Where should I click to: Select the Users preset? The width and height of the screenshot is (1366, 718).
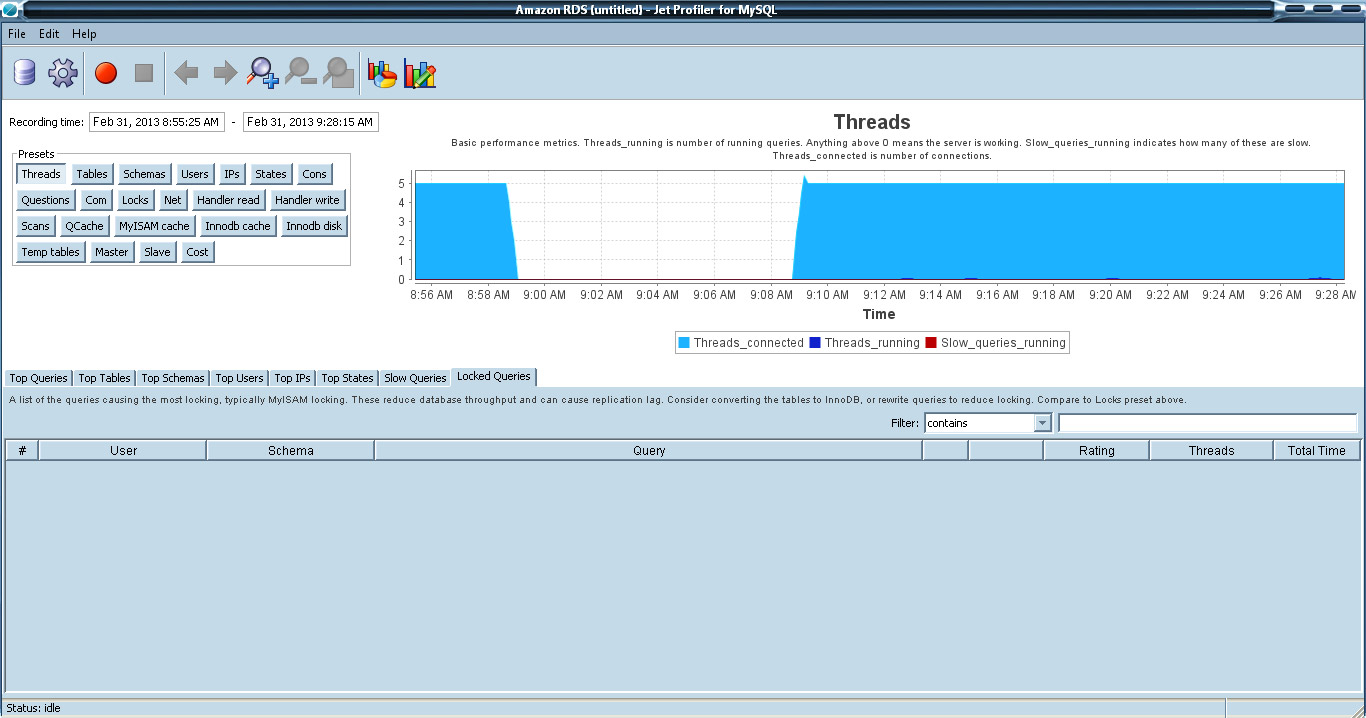[x=195, y=174]
